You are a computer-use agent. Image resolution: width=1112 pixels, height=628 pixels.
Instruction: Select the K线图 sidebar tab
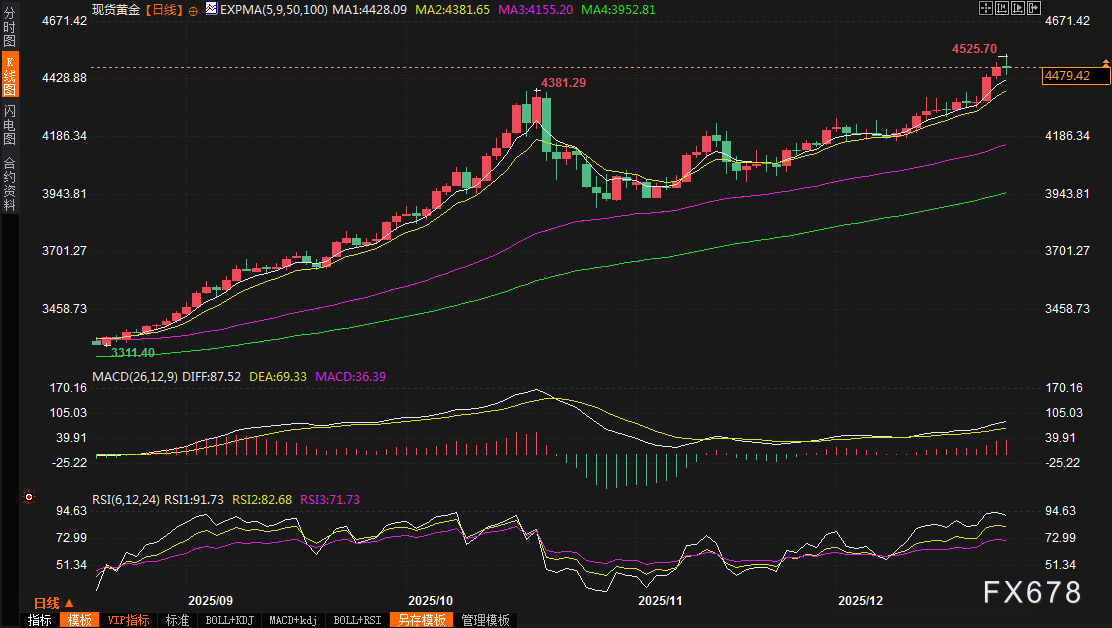(9, 76)
